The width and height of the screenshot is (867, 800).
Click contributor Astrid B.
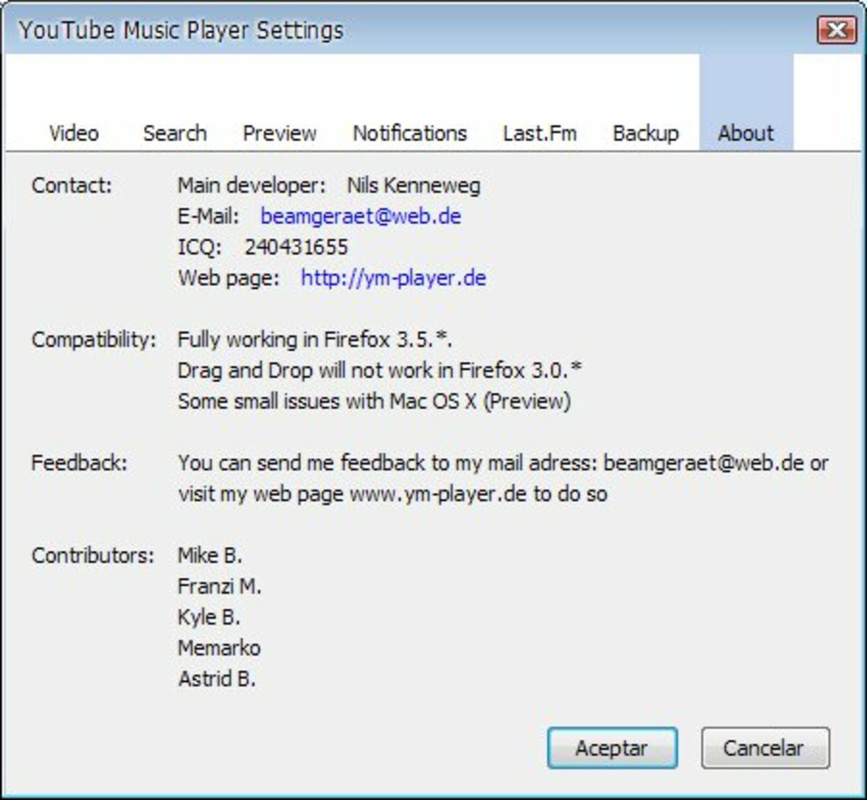pos(217,679)
